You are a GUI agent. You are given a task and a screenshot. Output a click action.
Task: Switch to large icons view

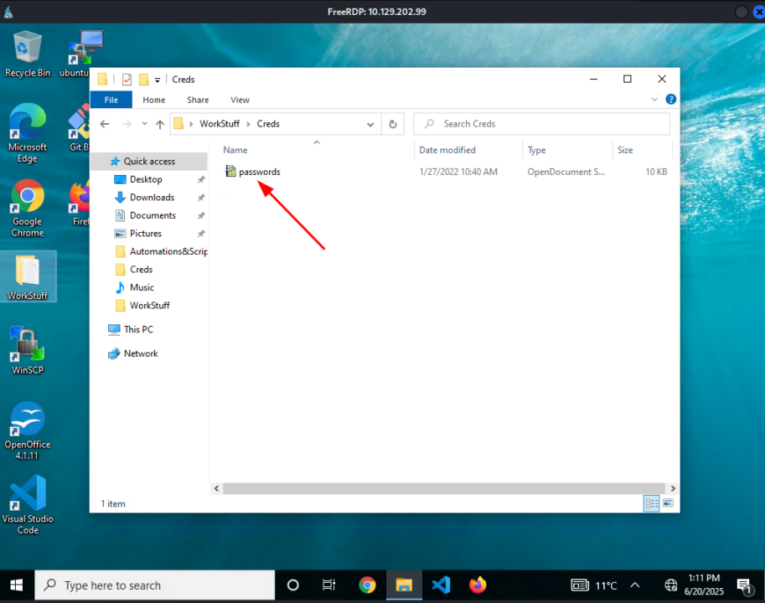(x=667, y=503)
